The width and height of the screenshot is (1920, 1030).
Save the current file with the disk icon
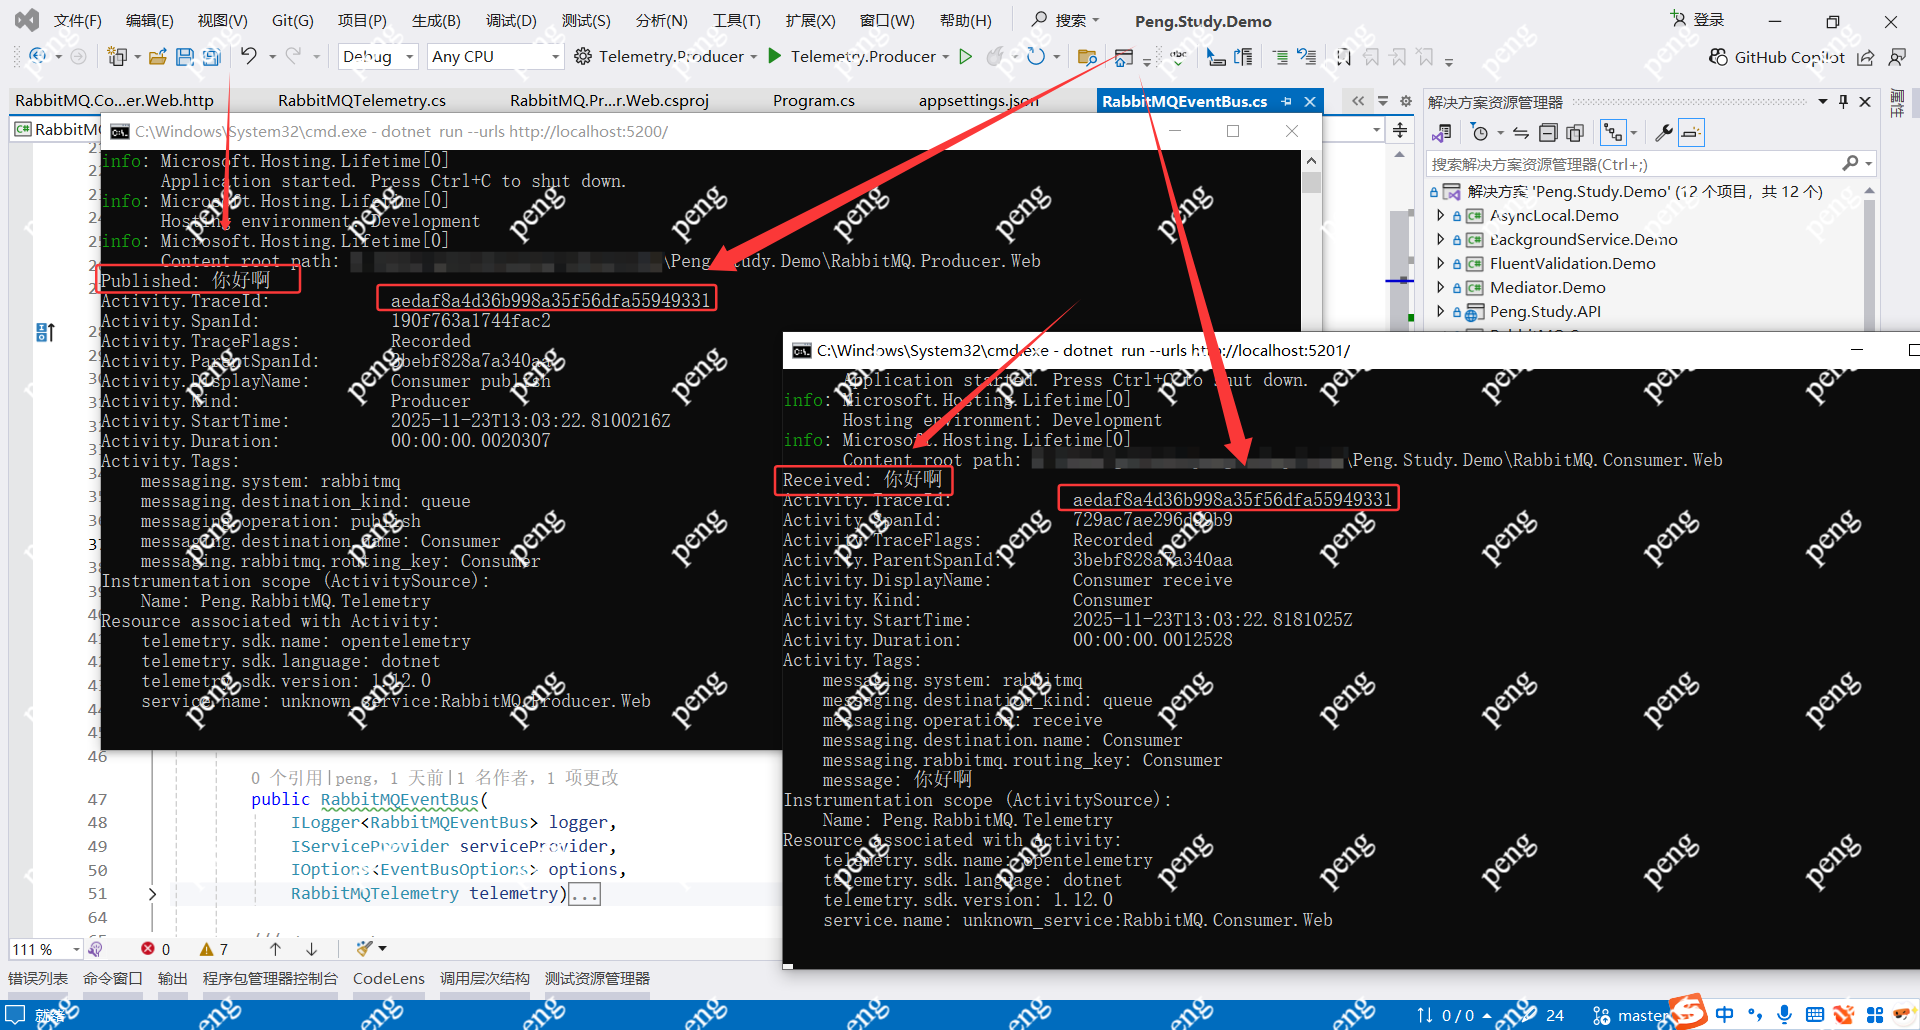(185, 57)
